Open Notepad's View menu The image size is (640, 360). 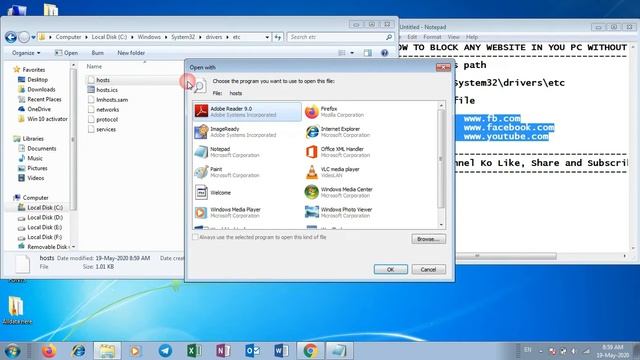453,37
